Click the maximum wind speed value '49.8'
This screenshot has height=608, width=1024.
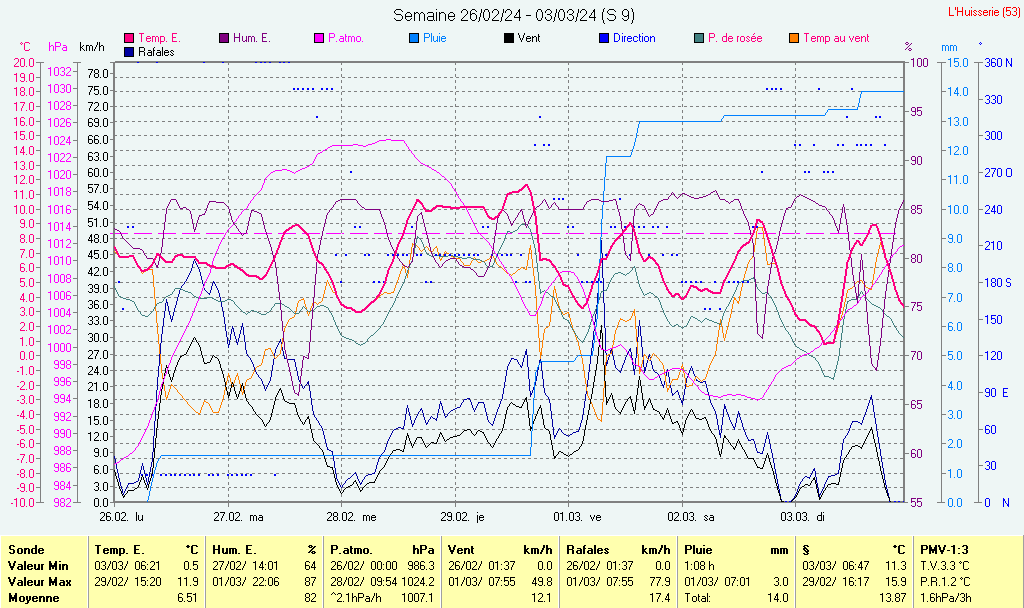tap(541, 581)
